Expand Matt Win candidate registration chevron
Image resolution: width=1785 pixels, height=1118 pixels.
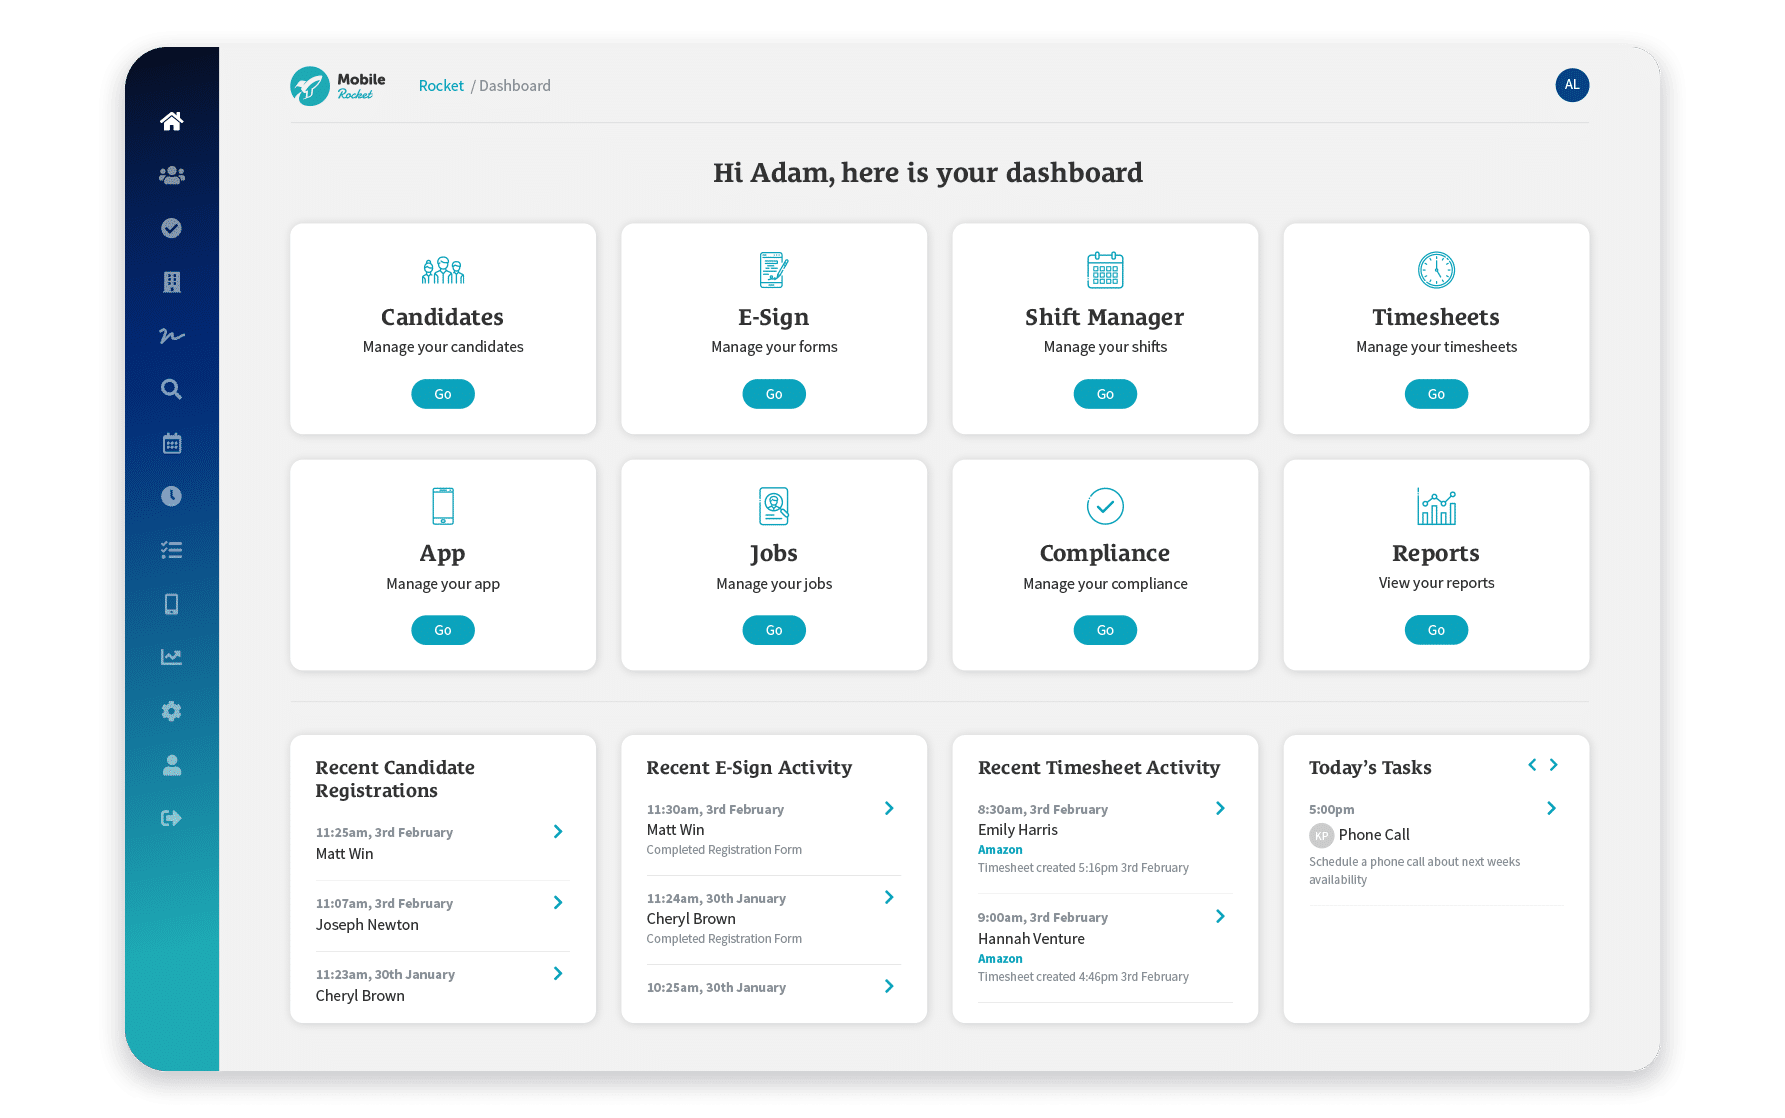(x=558, y=832)
